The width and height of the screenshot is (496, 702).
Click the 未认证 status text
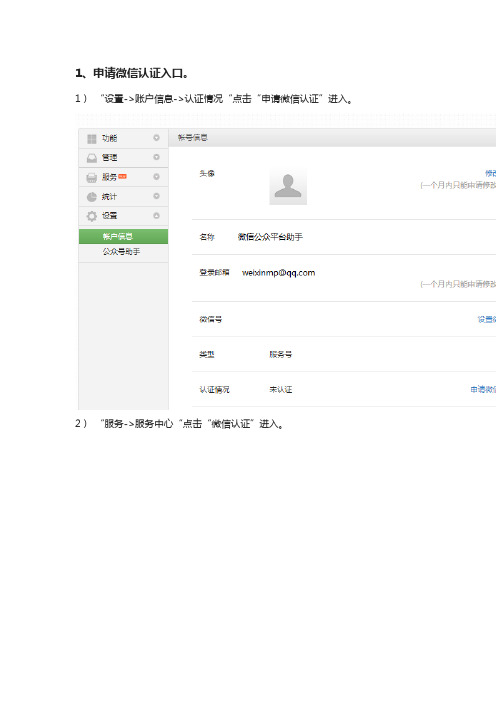tap(281, 390)
